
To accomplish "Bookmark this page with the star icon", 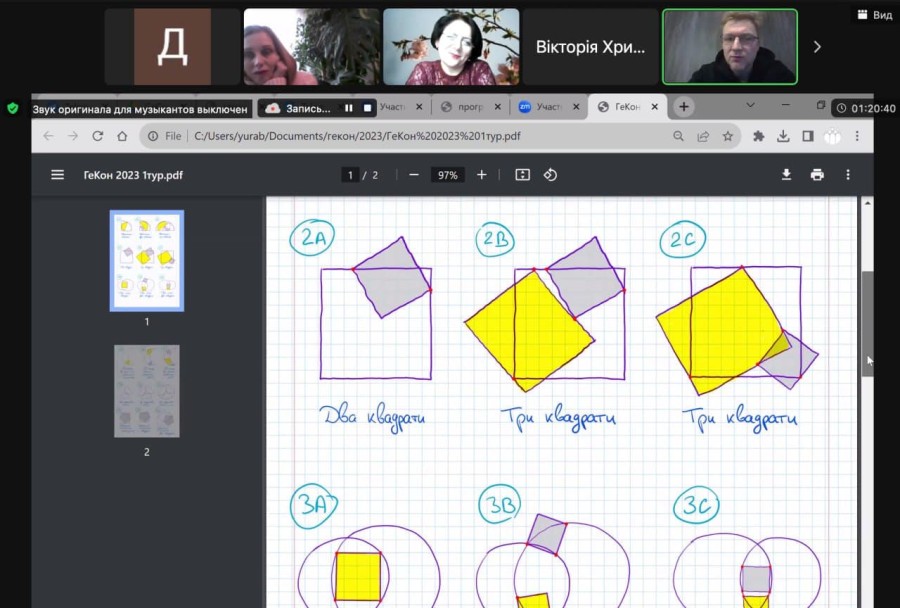I will [x=728, y=136].
